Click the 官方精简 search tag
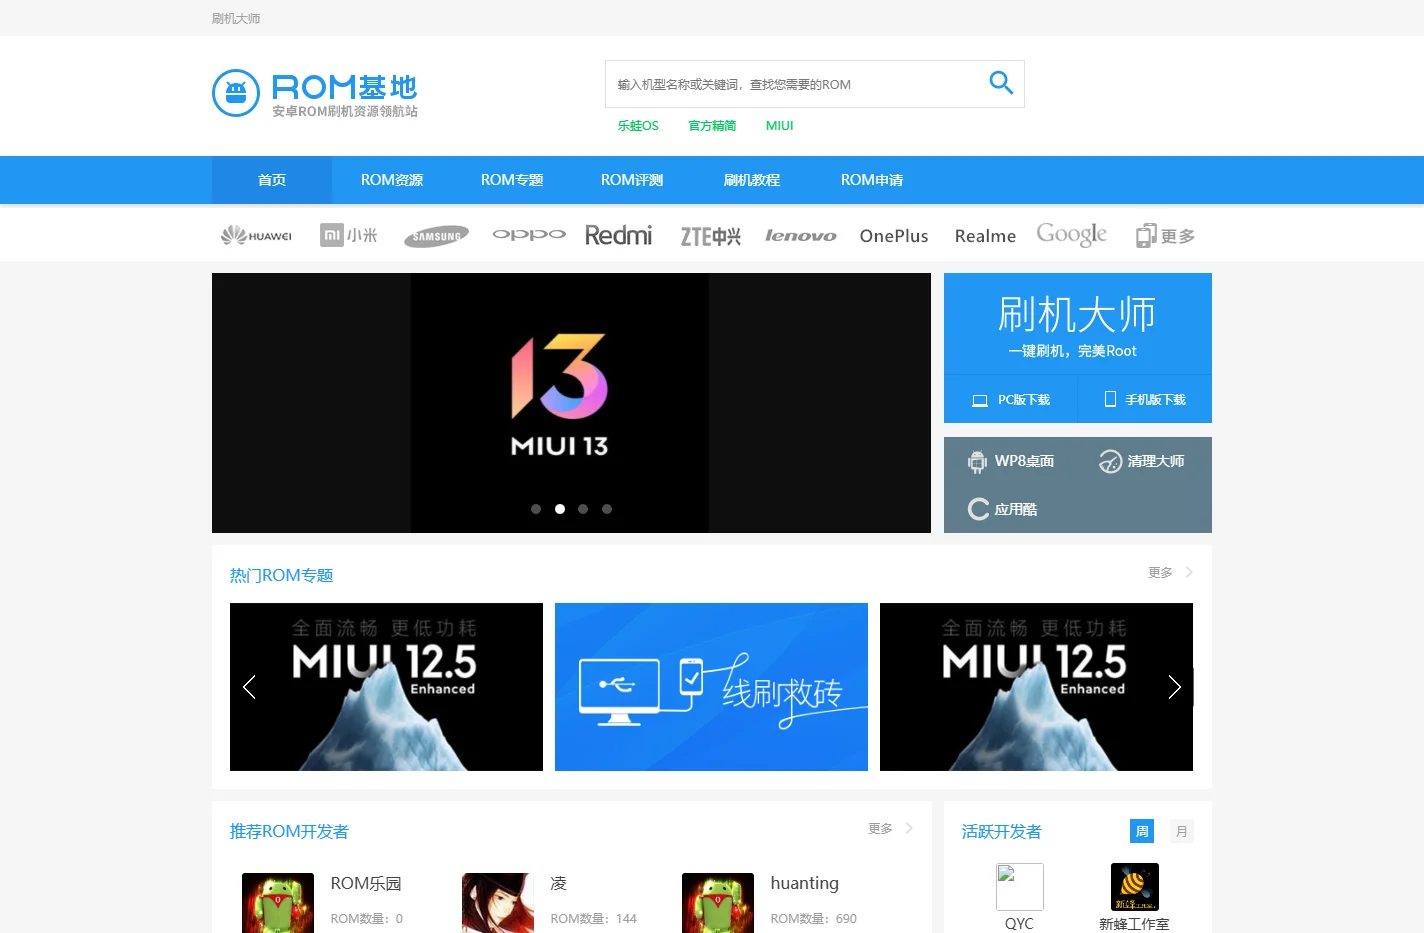1424x933 pixels. (x=712, y=126)
